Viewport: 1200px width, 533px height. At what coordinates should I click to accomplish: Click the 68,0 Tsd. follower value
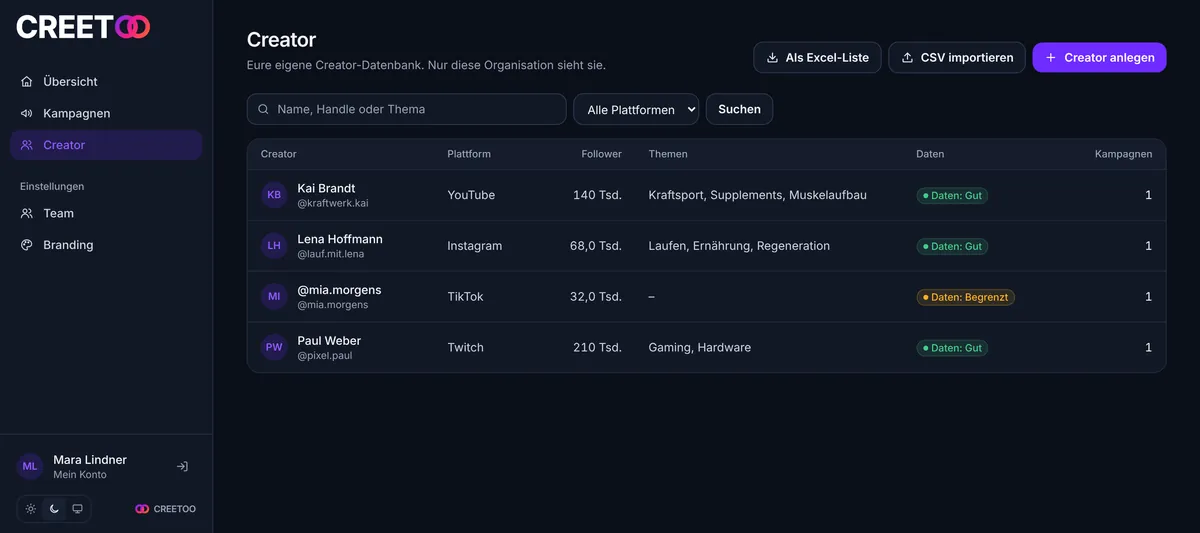point(596,247)
